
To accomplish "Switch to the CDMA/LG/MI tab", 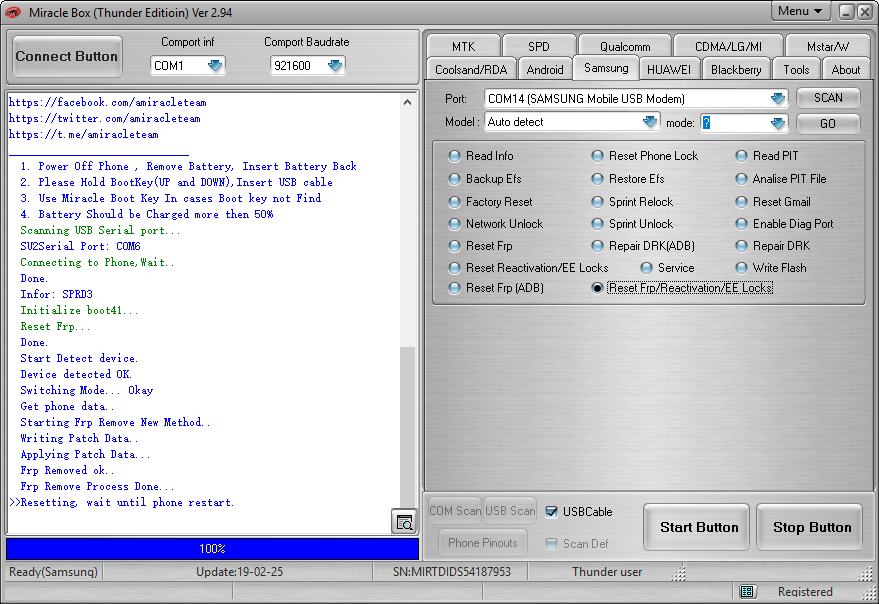I will (x=728, y=46).
